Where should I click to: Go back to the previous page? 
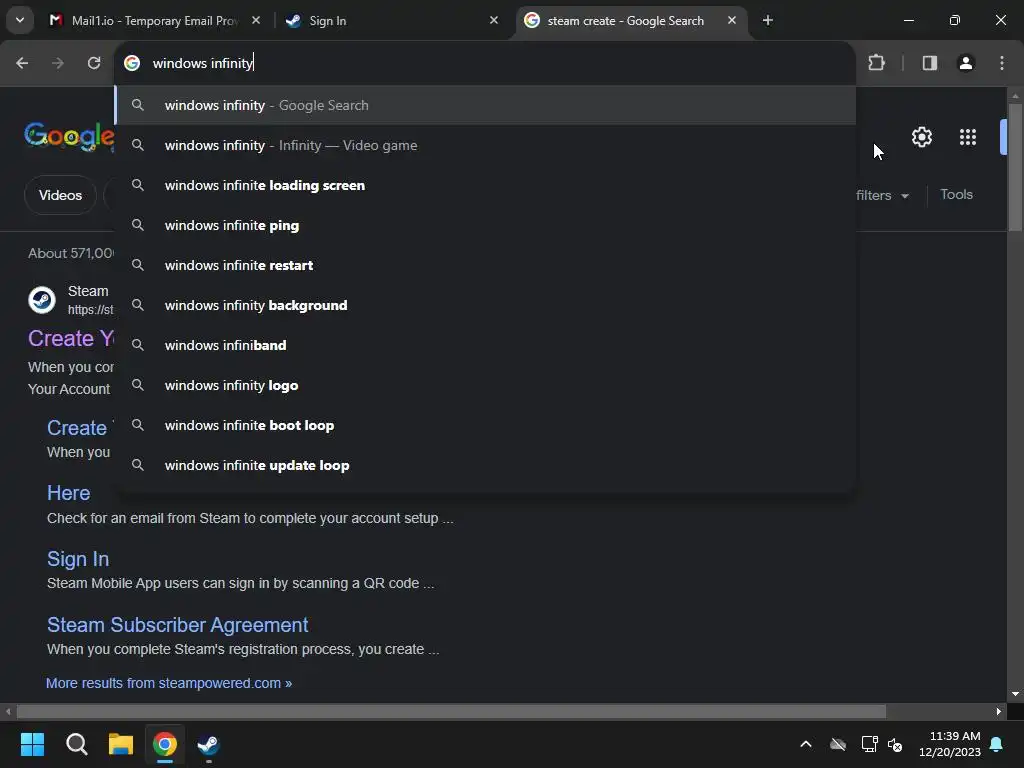point(22,63)
